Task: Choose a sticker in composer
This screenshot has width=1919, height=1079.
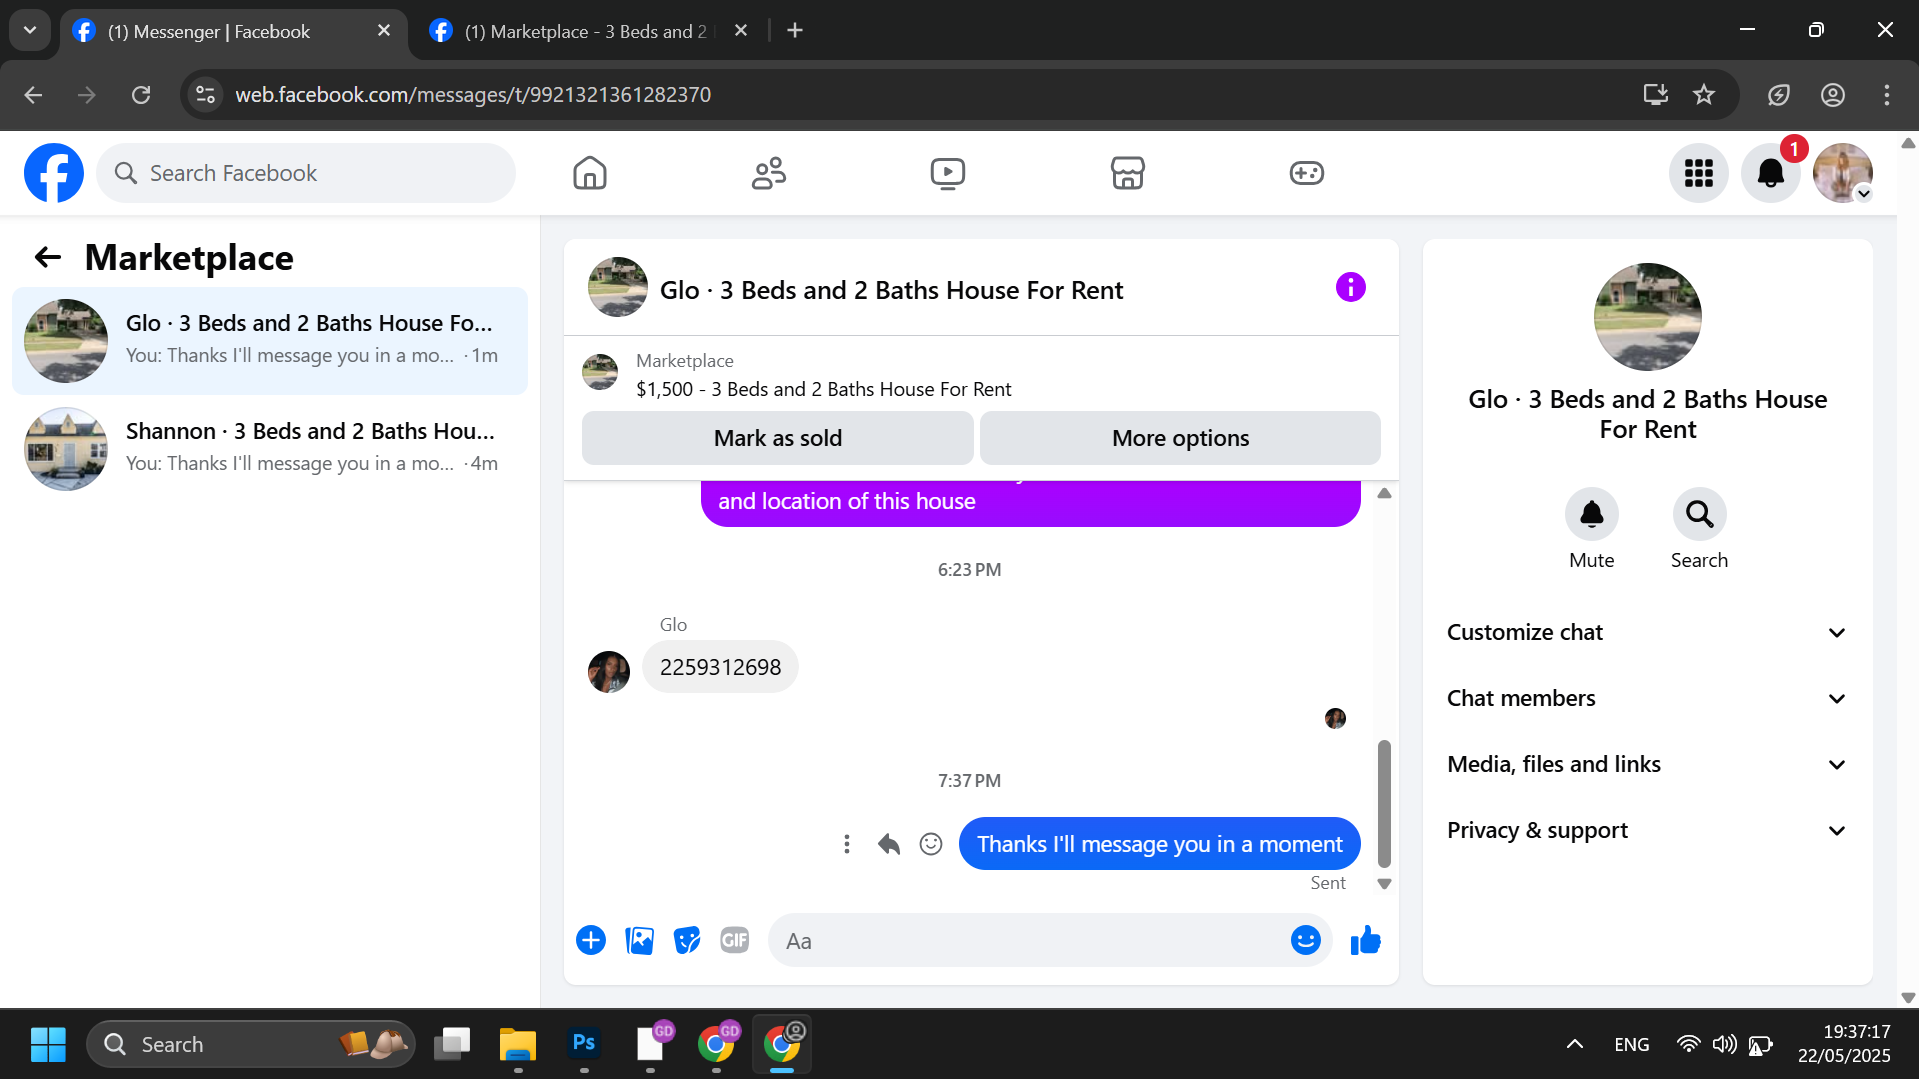Action: pyautogui.click(x=687, y=941)
